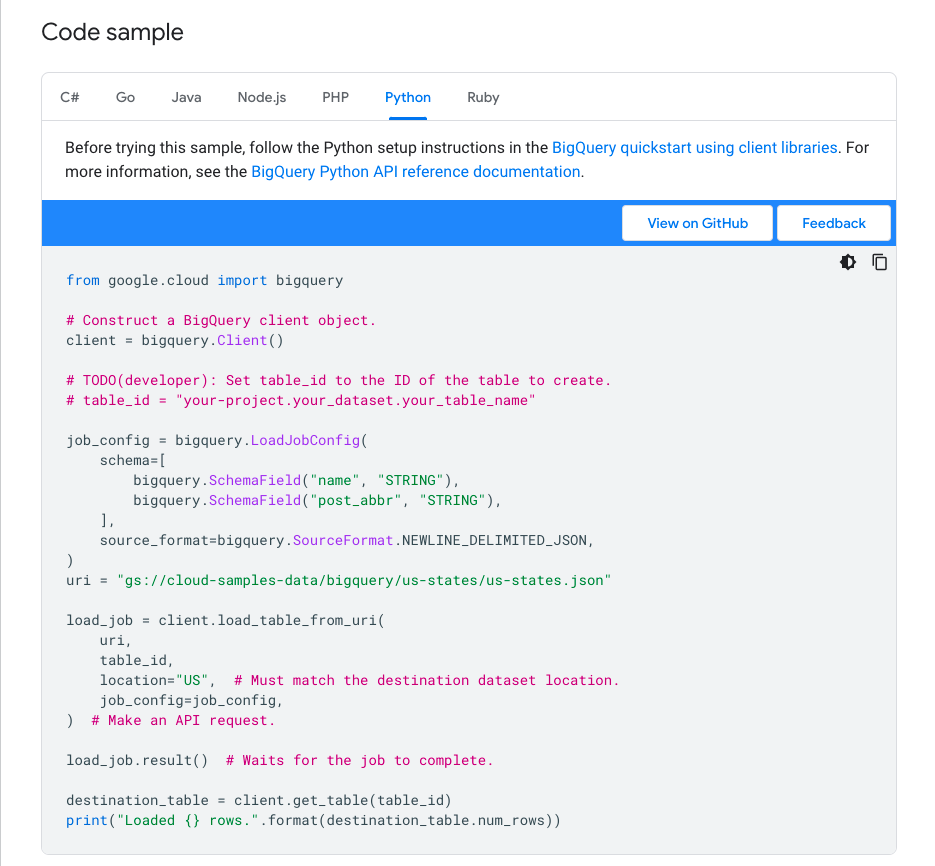This screenshot has width=935, height=866.
Task: Copy the code sample to clipboard
Action: pos(880,262)
